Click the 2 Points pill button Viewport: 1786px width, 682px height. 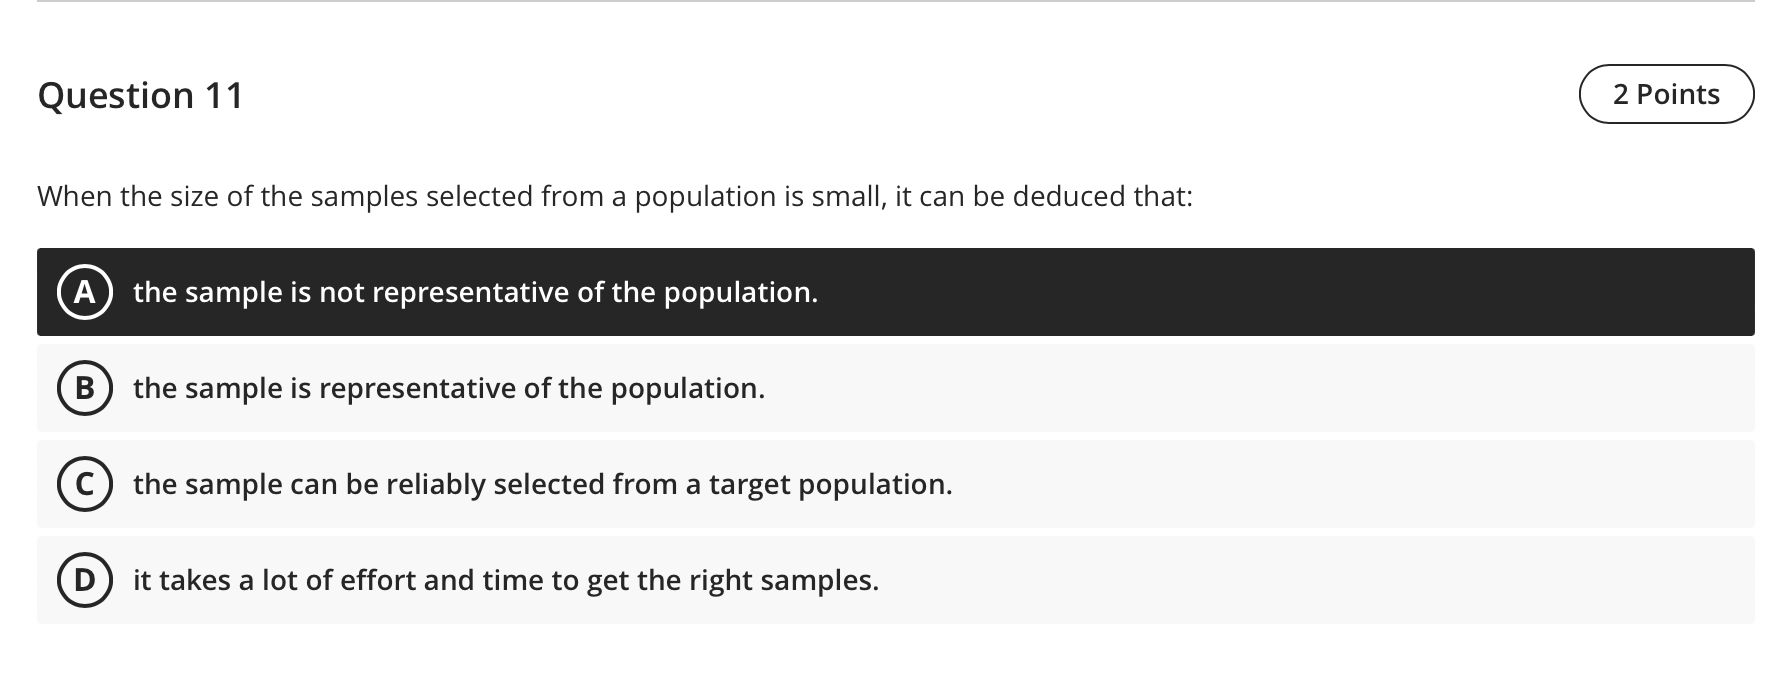point(1665,94)
